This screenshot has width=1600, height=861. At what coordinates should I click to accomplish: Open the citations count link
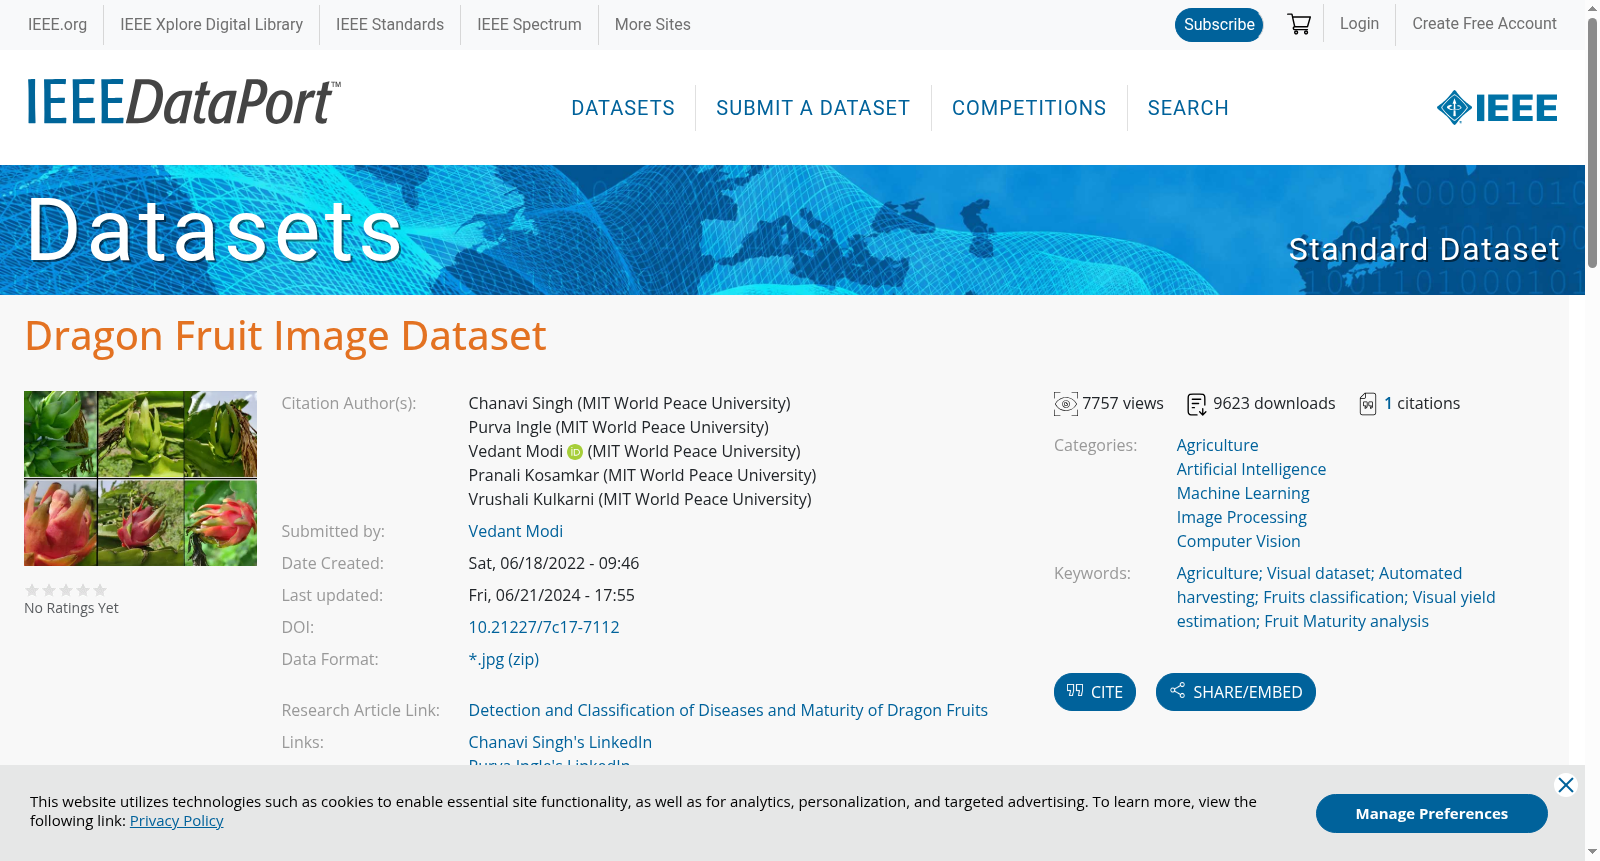point(1388,404)
